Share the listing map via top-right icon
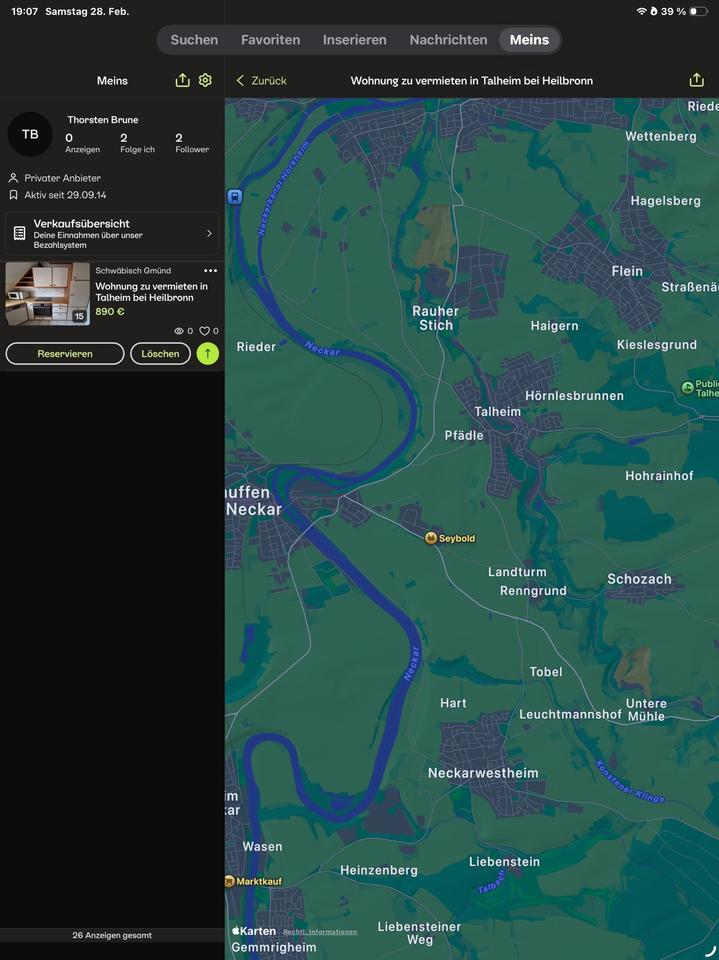The width and height of the screenshot is (719, 960). pos(697,80)
